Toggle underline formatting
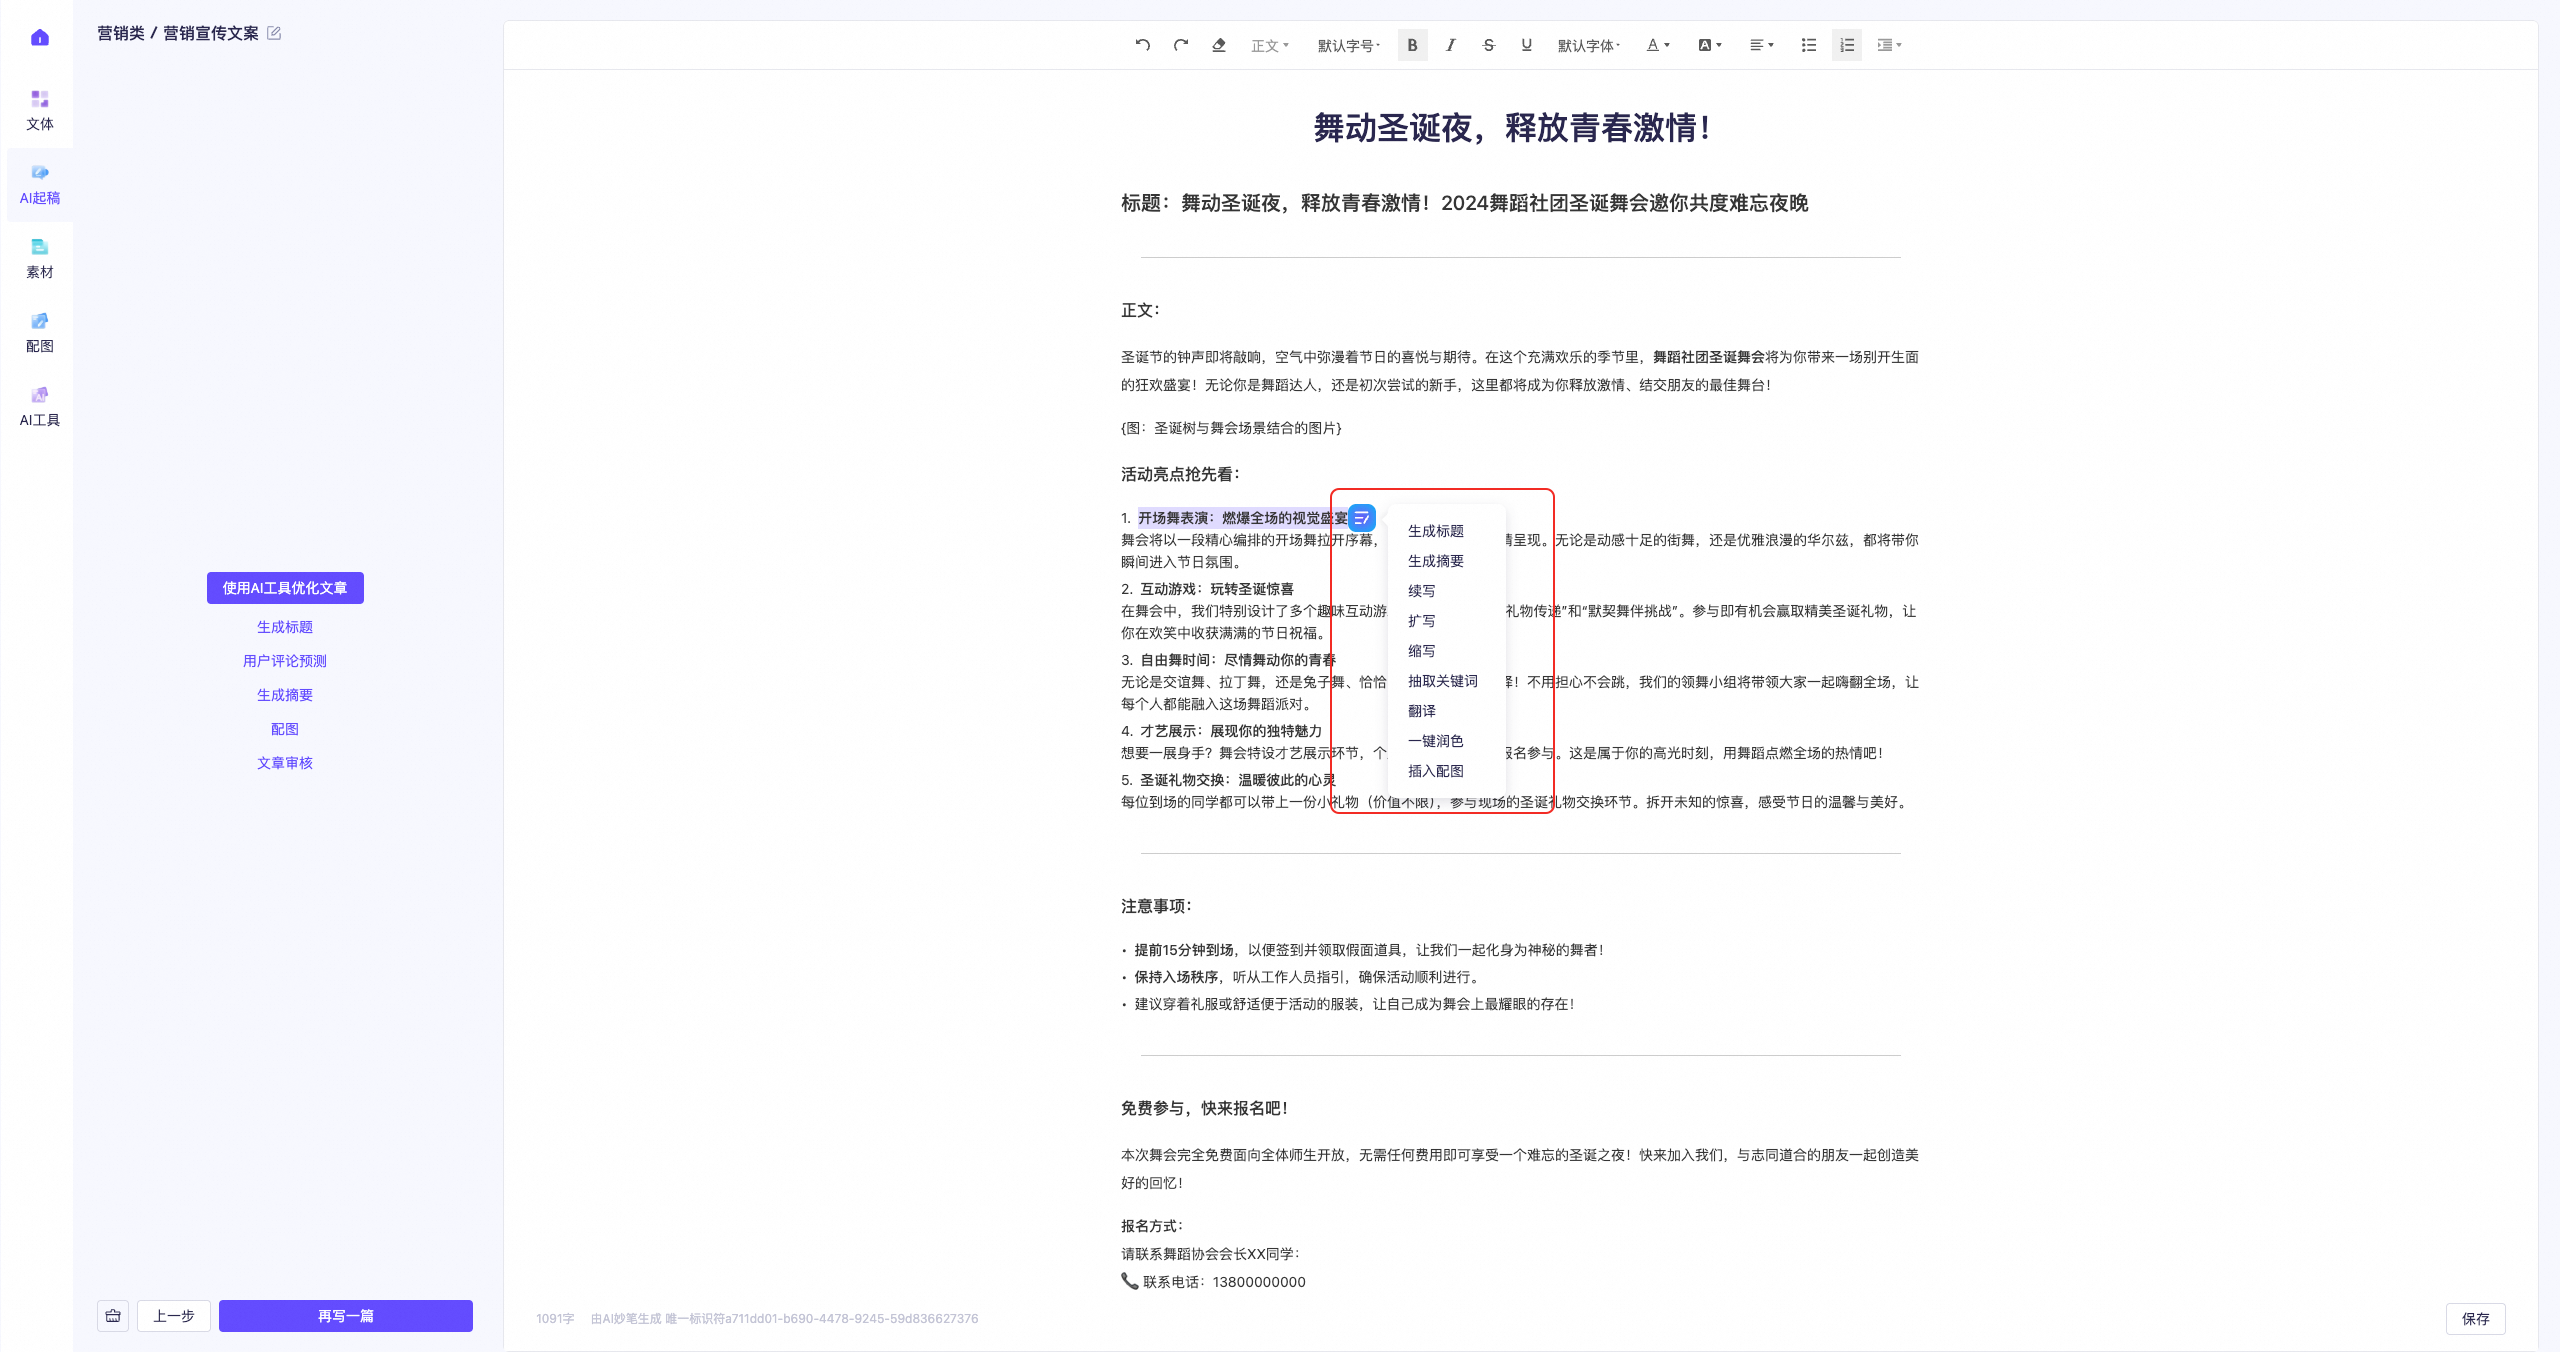This screenshot has height=1352, width=2560. click(x=1527, y=45)
